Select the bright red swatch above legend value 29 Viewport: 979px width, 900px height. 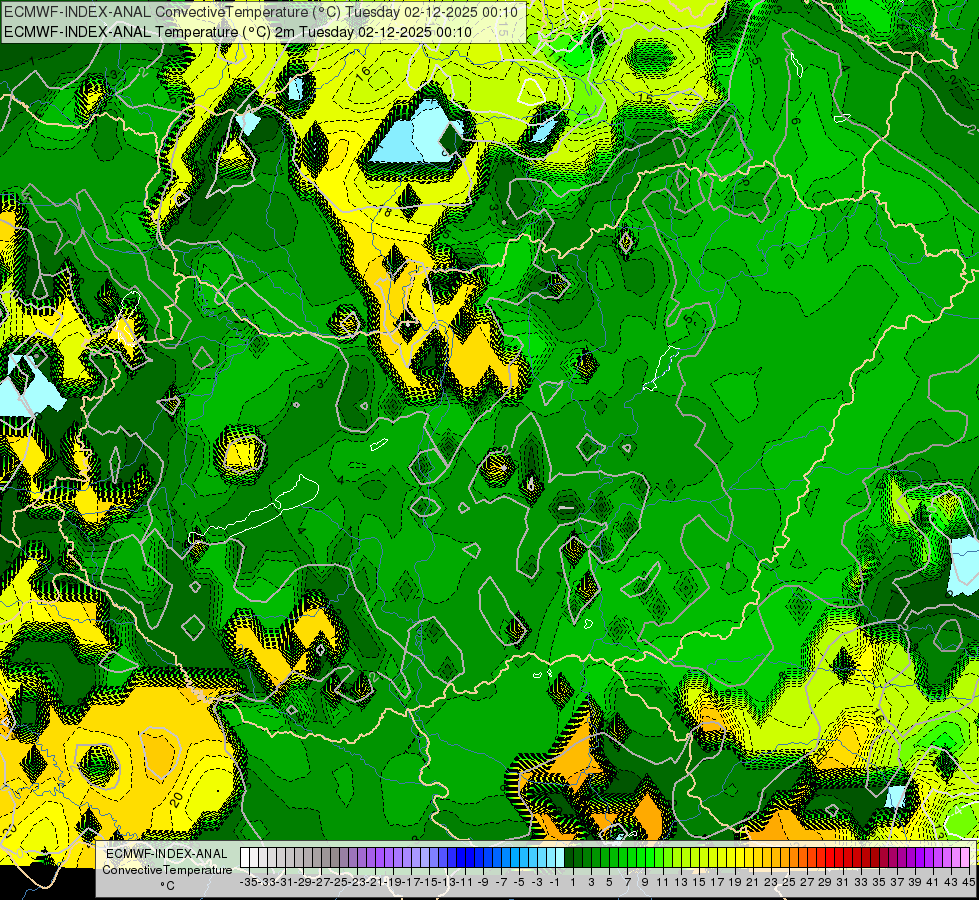click(830, 857)
